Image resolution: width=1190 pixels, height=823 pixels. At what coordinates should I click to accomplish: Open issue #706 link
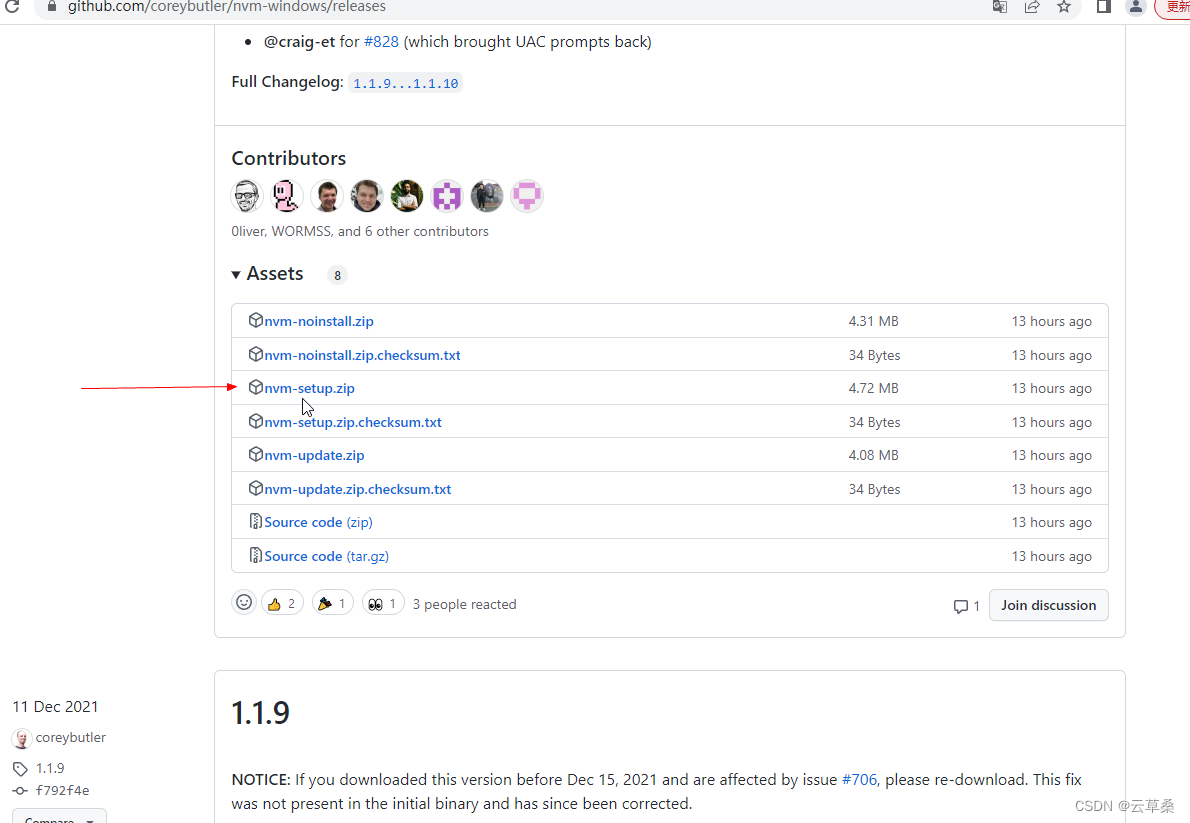(x=859, y=780)
